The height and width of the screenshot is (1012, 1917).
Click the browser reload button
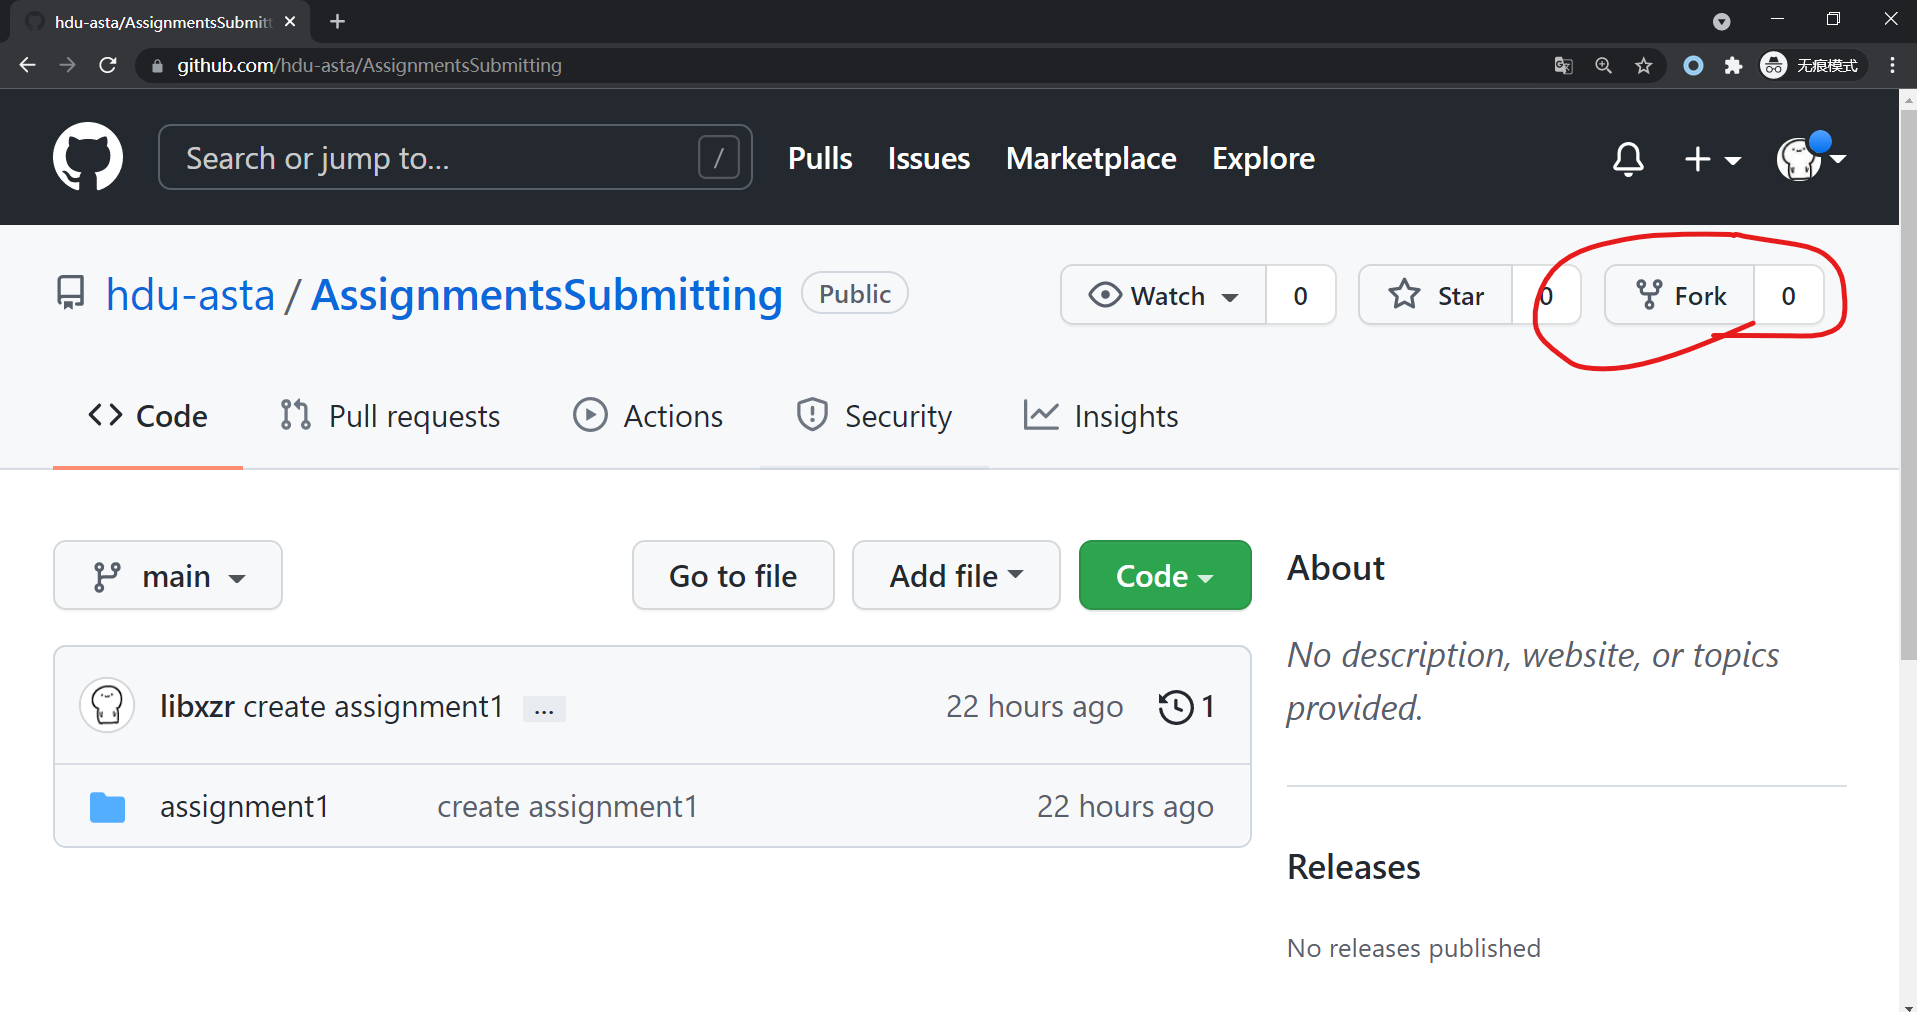click(x=108, y=66)
